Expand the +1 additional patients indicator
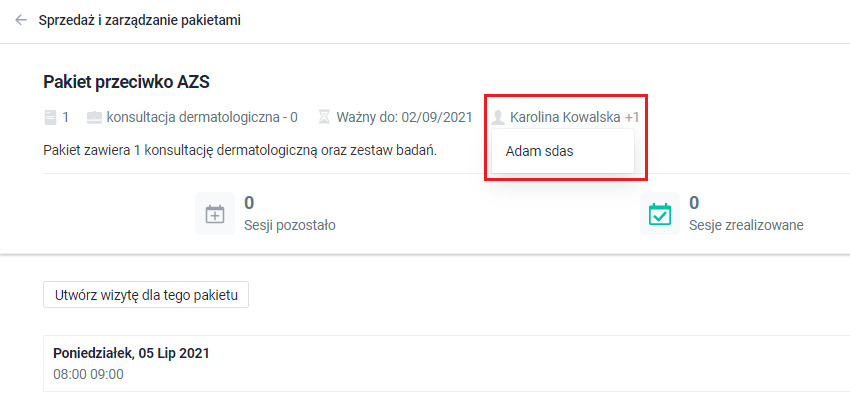 pyautogui.click(x=632, y=117)
